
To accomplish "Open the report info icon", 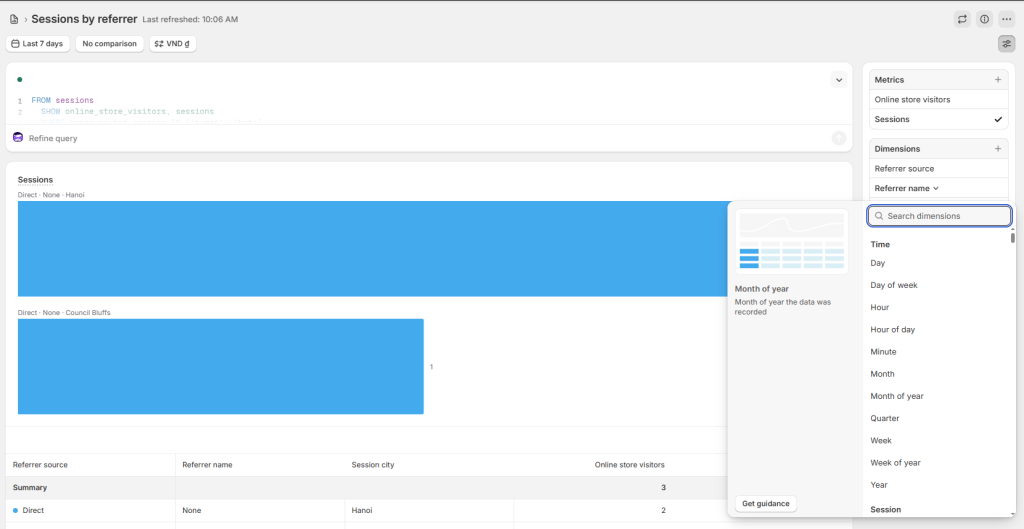I will 984,19.
